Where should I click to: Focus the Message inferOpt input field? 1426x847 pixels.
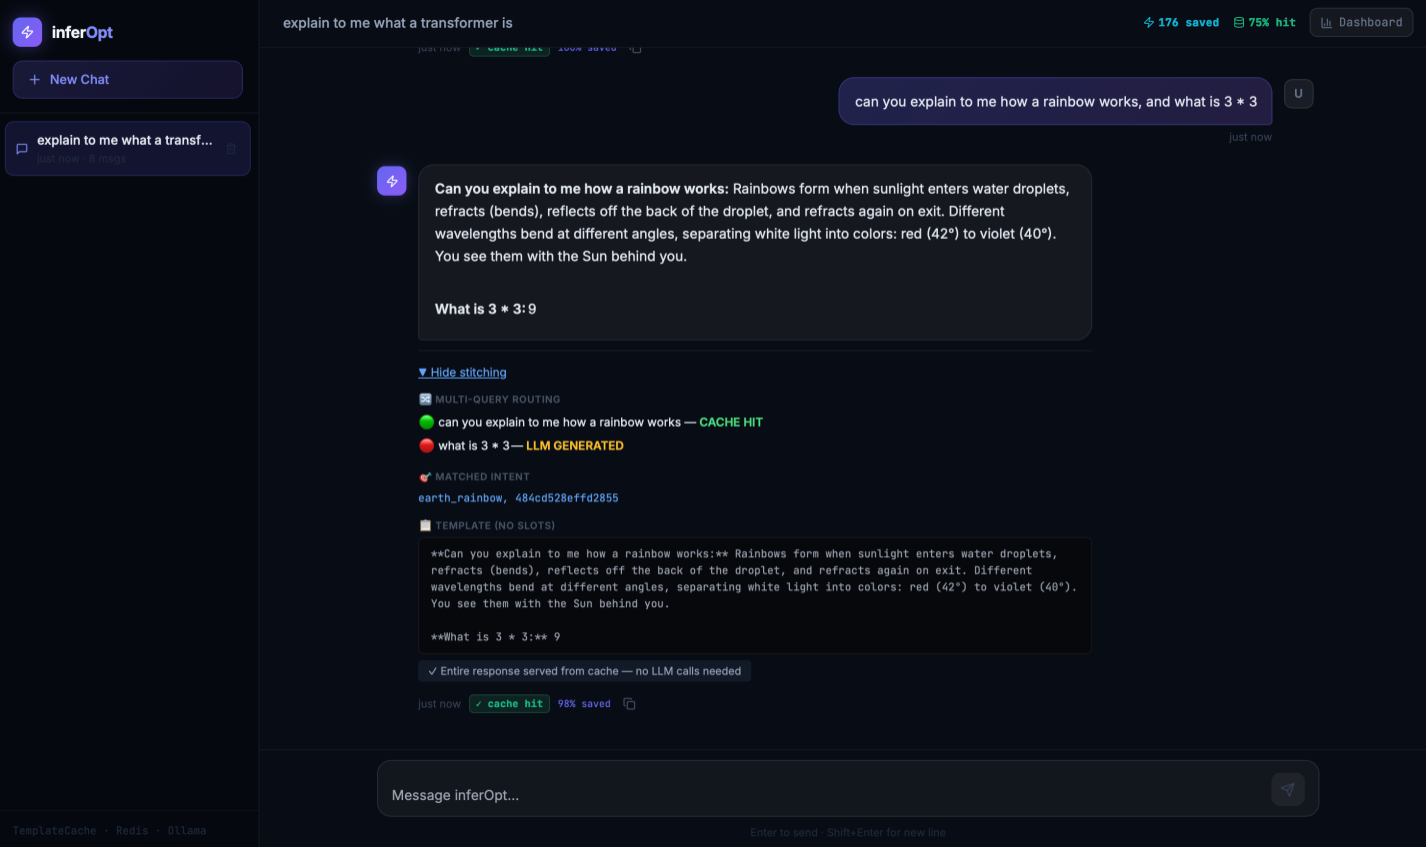pos(820,795)
